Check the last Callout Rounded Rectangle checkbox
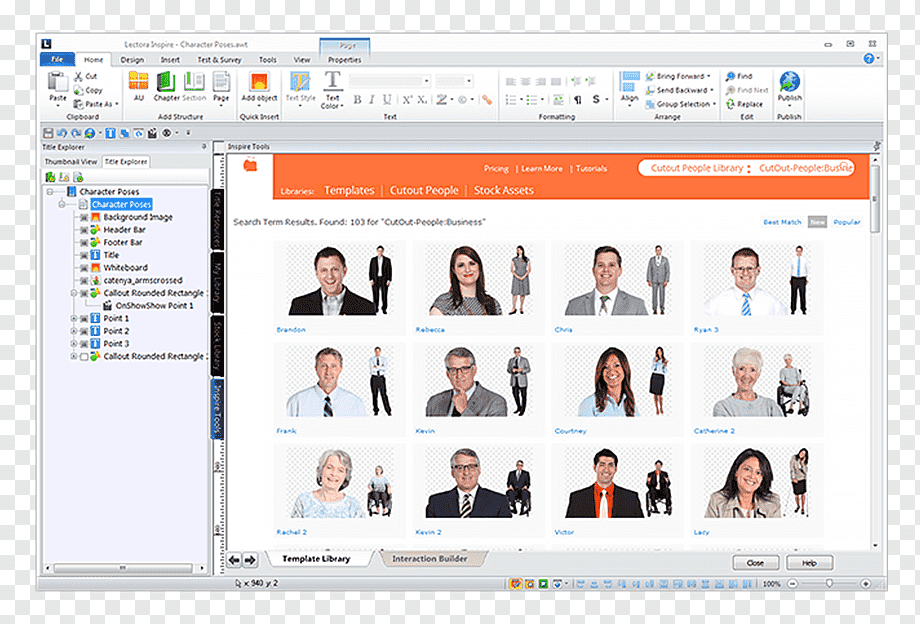The image size is (920, 624). click(x=84, y=357)
